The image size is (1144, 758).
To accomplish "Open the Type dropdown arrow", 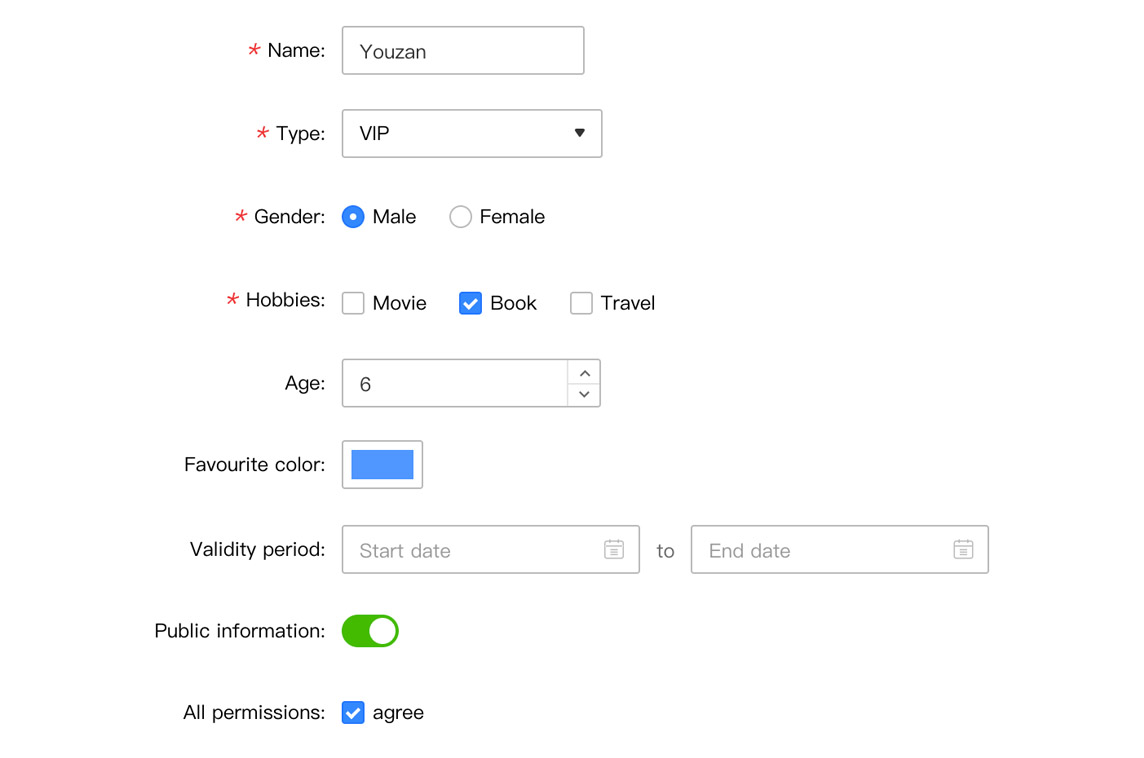I will [x=579, y=133].
